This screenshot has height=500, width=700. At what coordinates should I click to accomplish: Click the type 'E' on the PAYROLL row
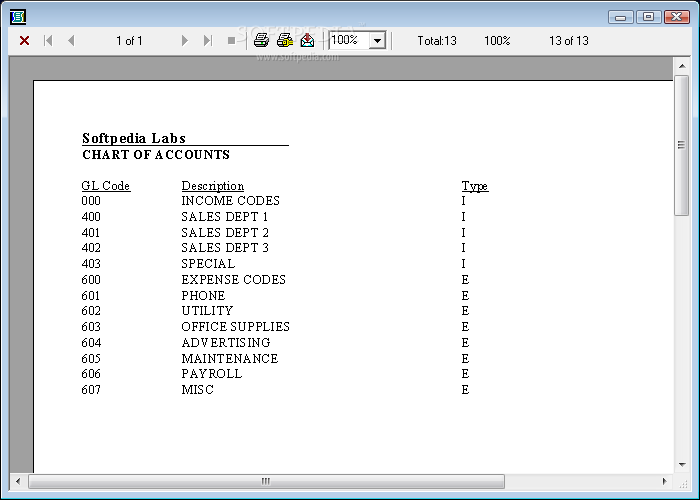point(465,374)
